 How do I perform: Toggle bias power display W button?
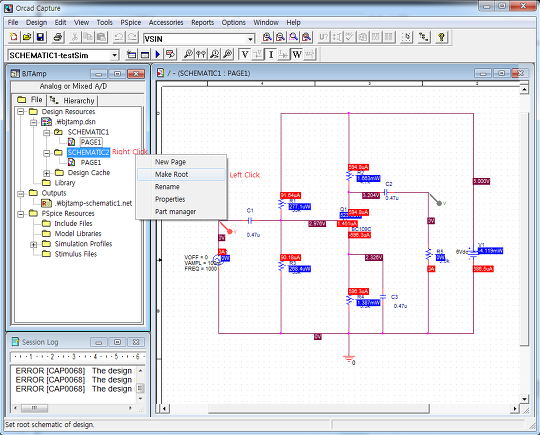(x=297, y=54)
